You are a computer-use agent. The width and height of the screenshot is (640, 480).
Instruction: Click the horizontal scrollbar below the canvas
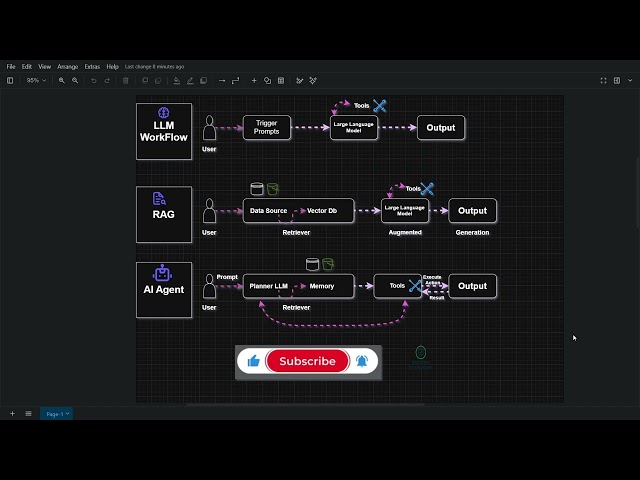click(x=305, y=405)
